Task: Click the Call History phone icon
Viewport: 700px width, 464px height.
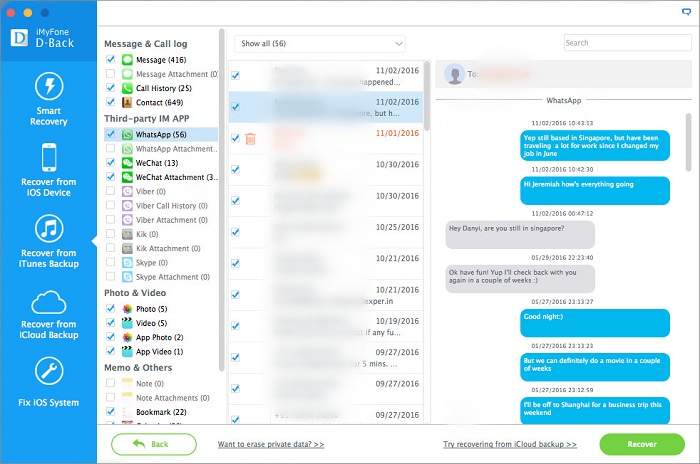Action: pyautogui.click(x=127, y=88)
